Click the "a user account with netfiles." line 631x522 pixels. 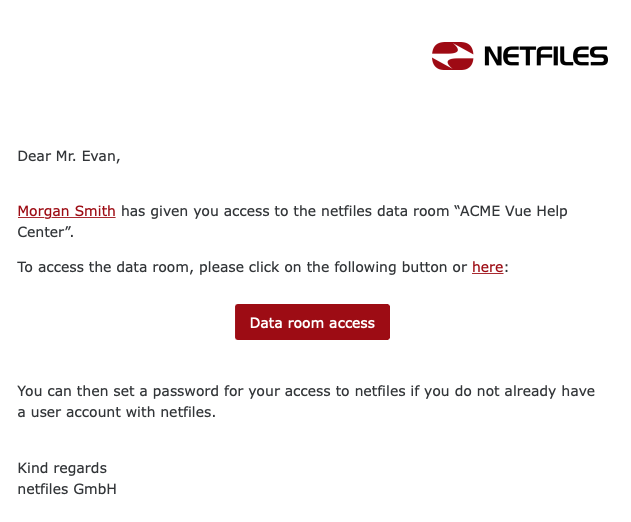point(117,412)
